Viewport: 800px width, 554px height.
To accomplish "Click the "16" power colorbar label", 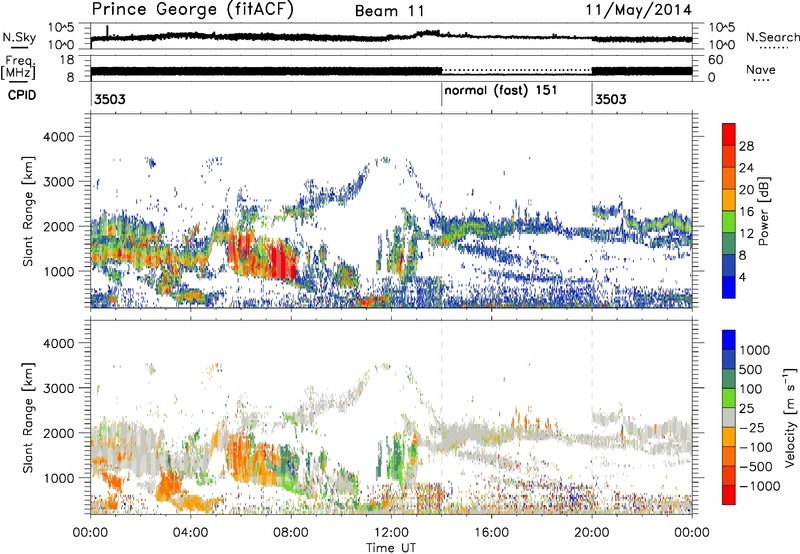I will tap(746, 212).
